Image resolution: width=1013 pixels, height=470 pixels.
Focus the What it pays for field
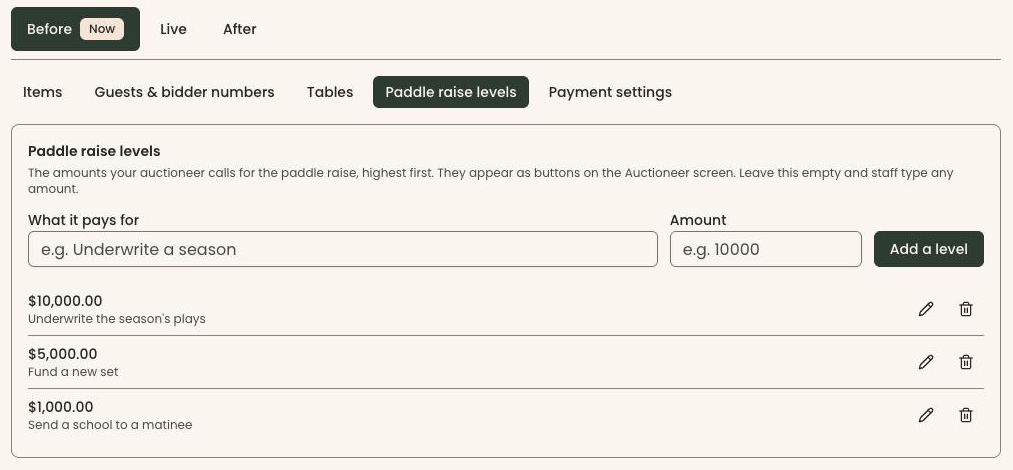(343, 249)
